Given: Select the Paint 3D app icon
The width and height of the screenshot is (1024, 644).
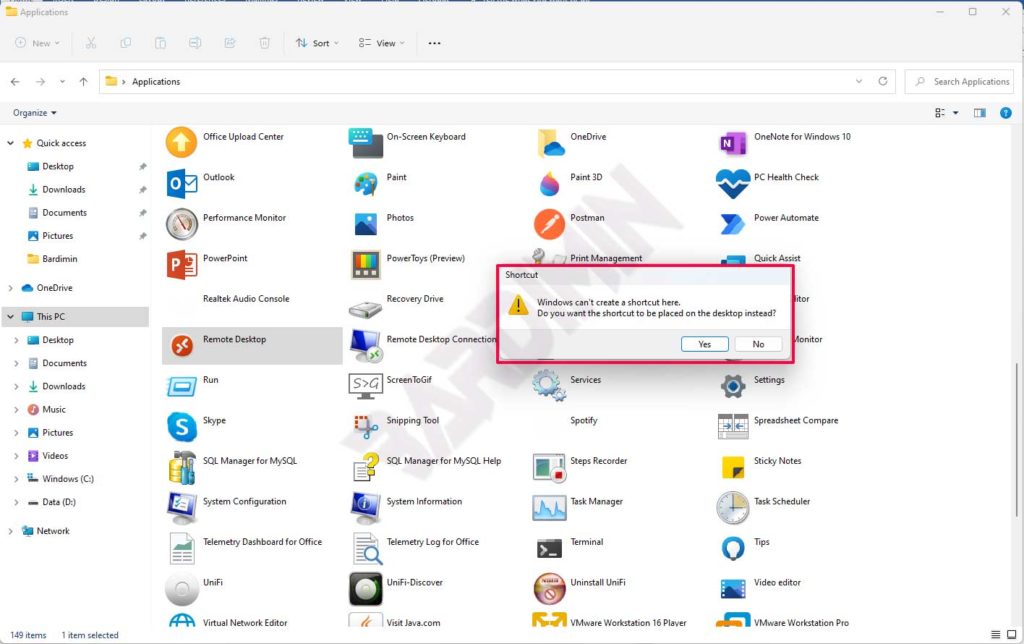Looking at the screenshot, I should click(549, 184).
